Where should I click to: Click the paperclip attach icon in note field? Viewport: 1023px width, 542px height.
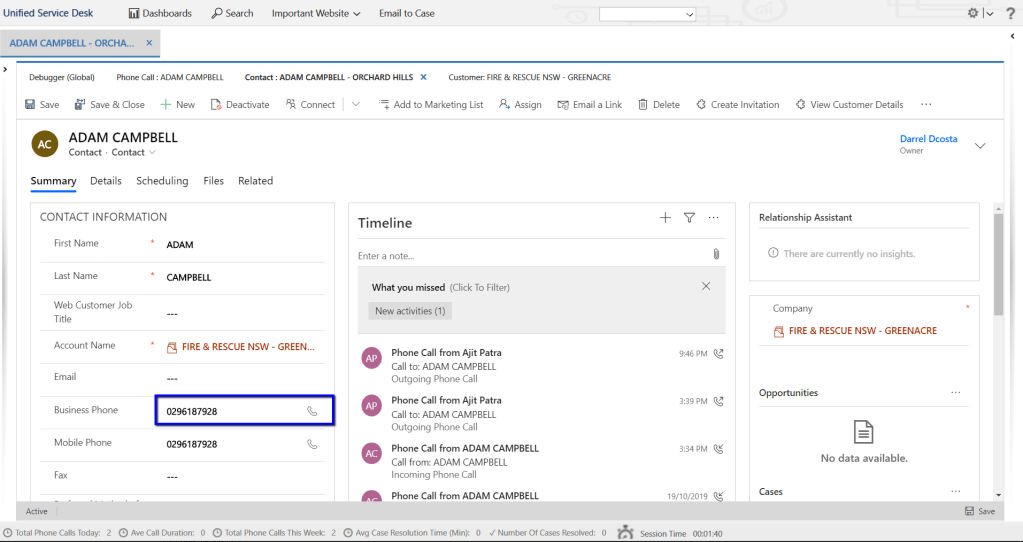click(716, 255)
